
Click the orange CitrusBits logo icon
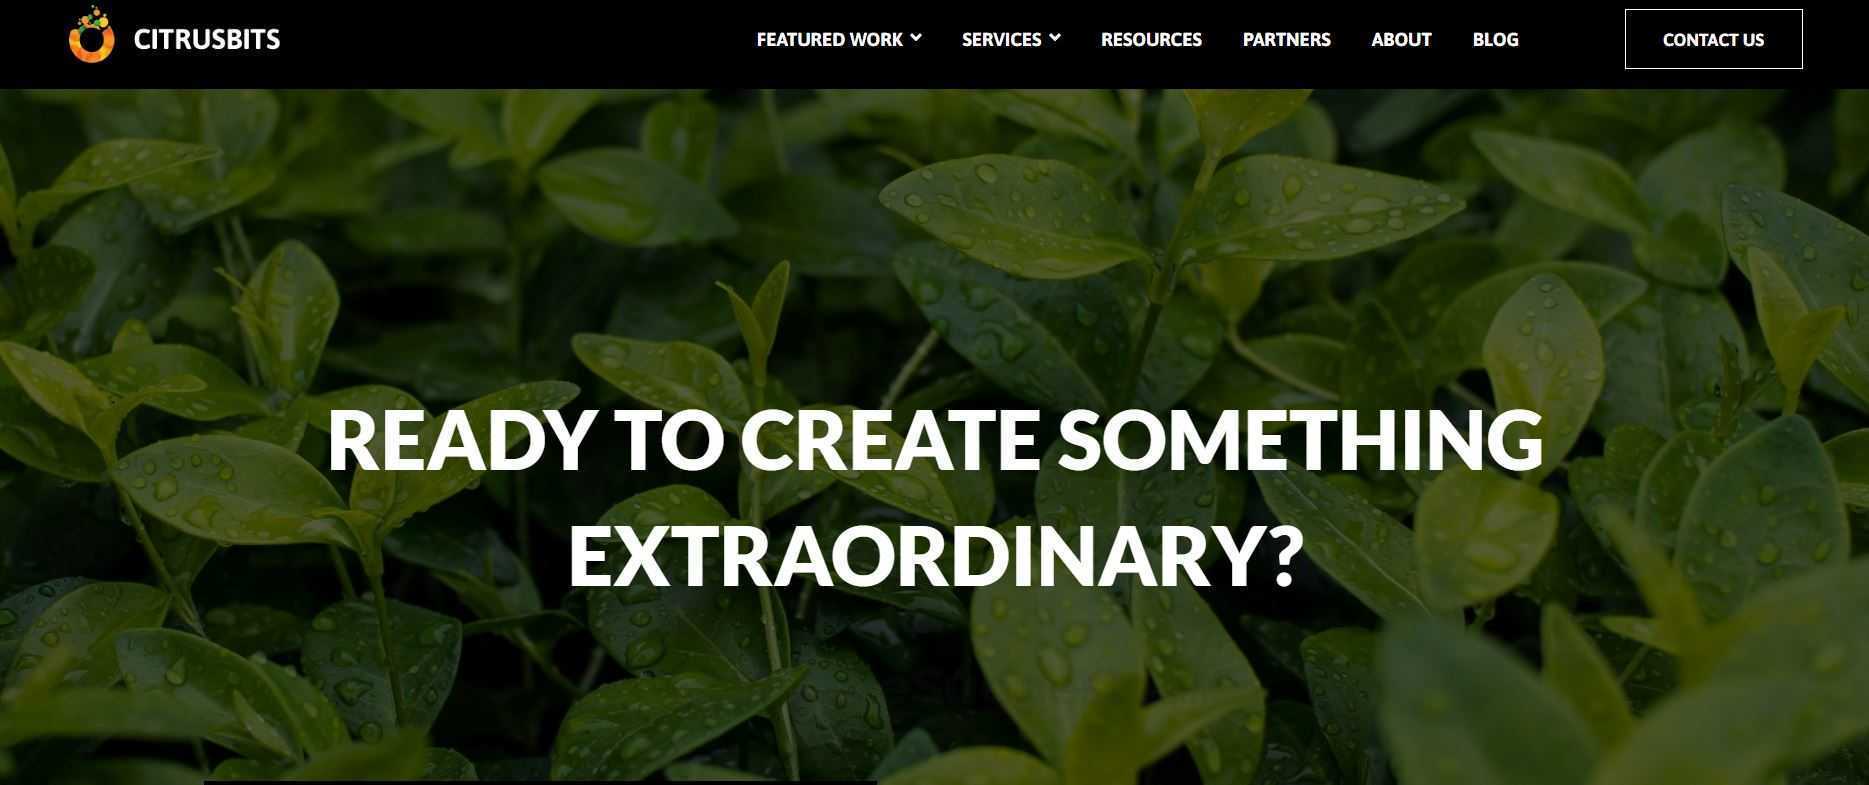pyautogui.click(x=91, y=35)
